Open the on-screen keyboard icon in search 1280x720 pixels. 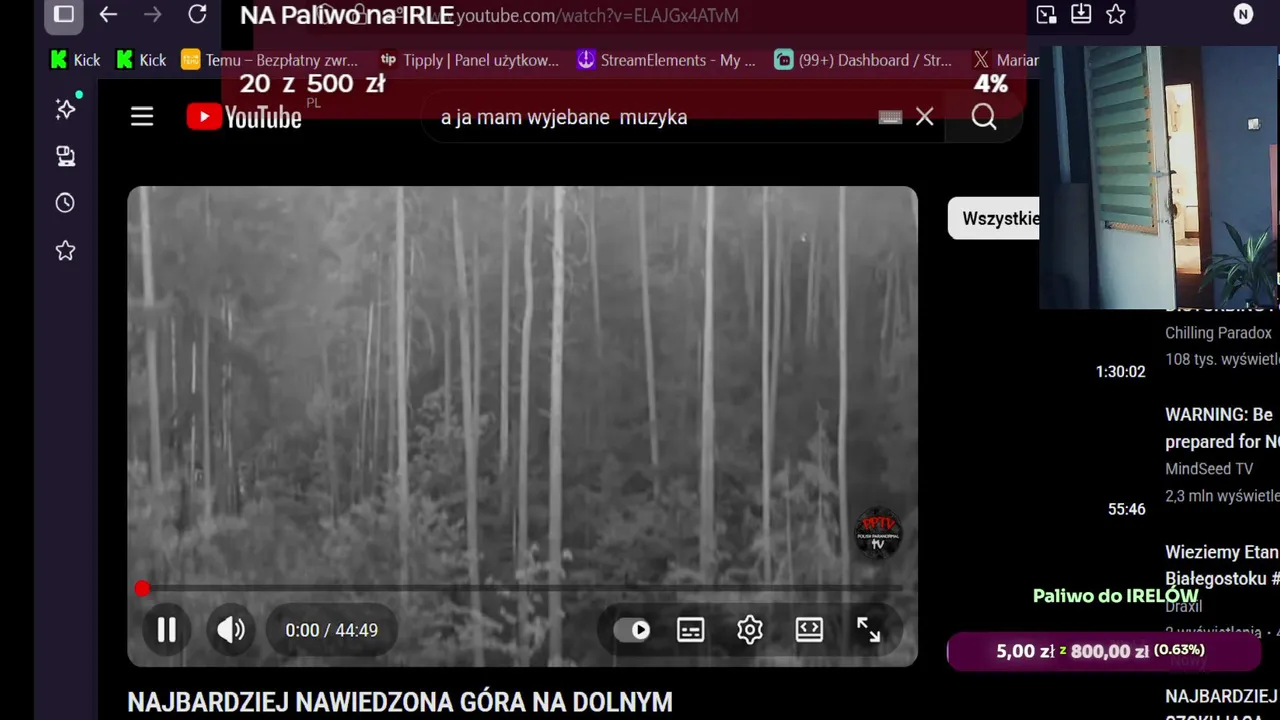tap(890, 117)
